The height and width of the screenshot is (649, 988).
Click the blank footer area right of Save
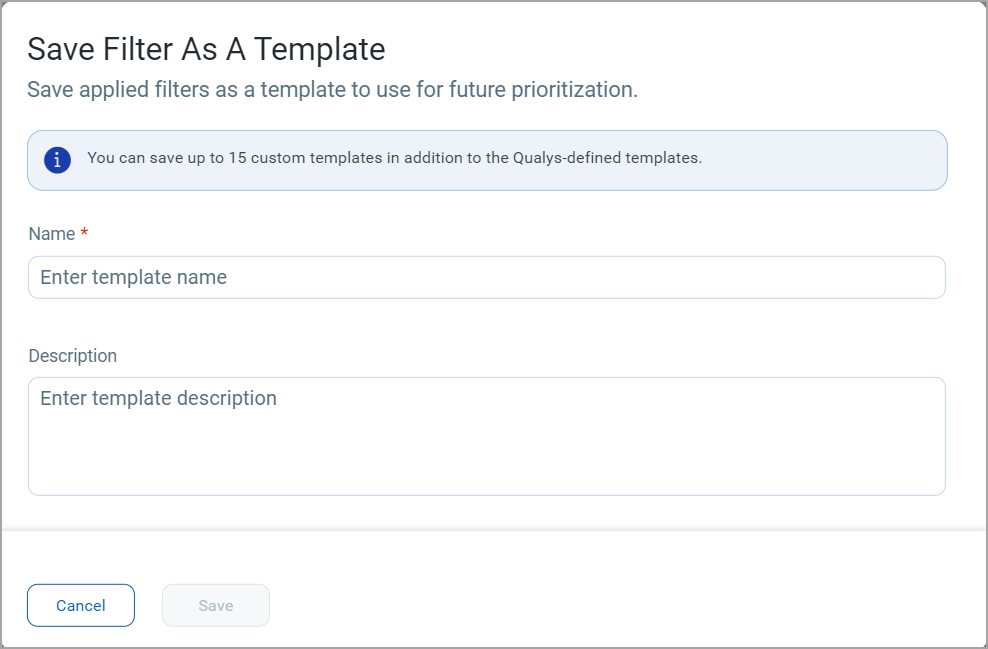[x=620, y=605]
